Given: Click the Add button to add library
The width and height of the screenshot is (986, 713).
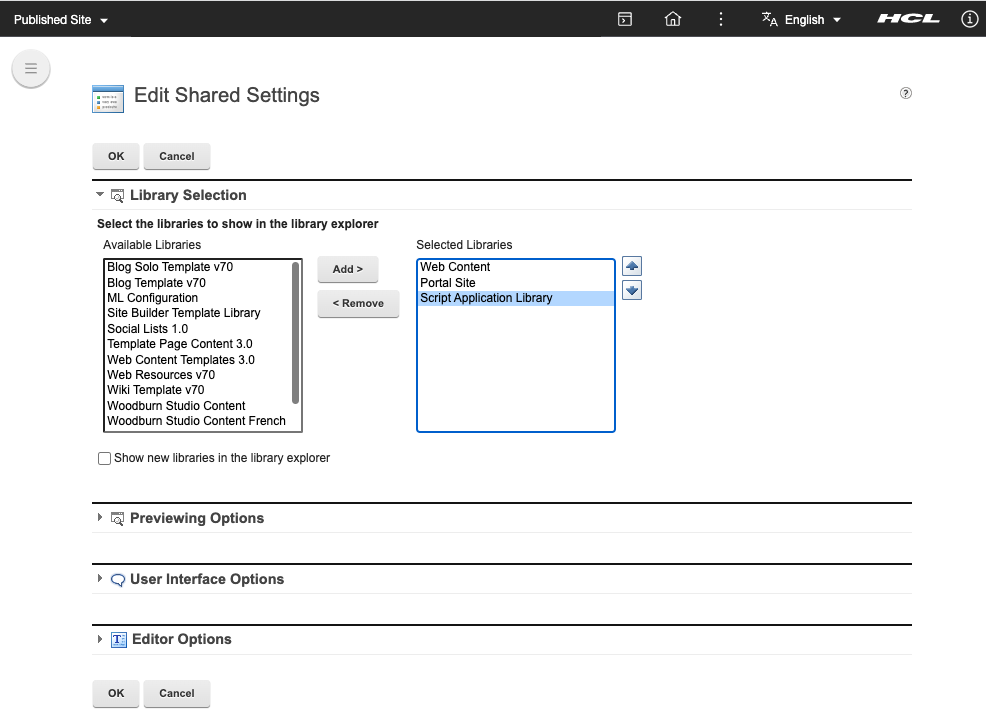Looking at the screenshot, I should click(x=347, y=268).
